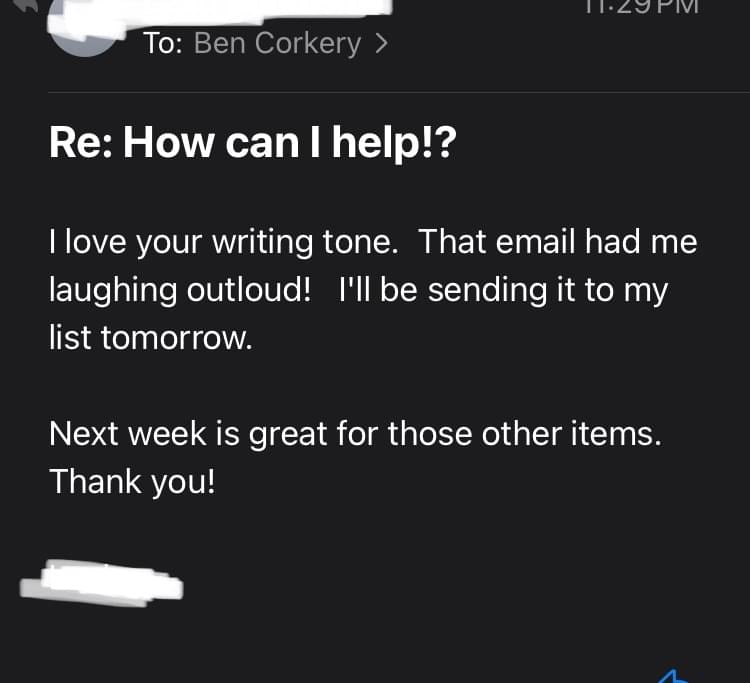
Task: Tap the divider line below the header
Action: click(399, 92)
